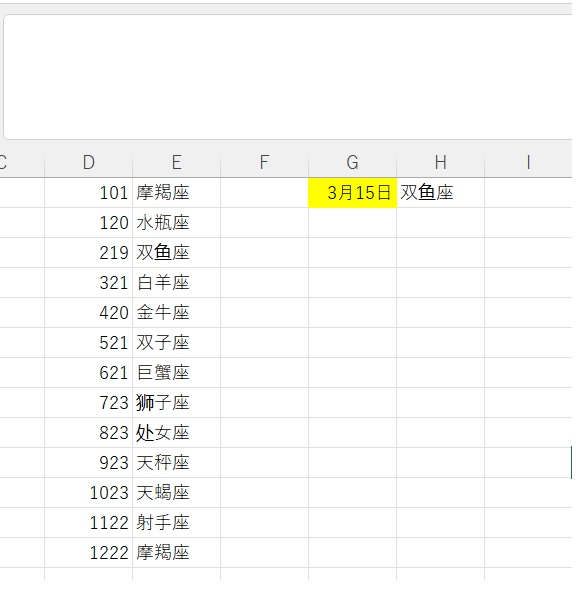The image size is (576, 589).
Task: Click the 天秤座 cell
Action: point(177,463)
